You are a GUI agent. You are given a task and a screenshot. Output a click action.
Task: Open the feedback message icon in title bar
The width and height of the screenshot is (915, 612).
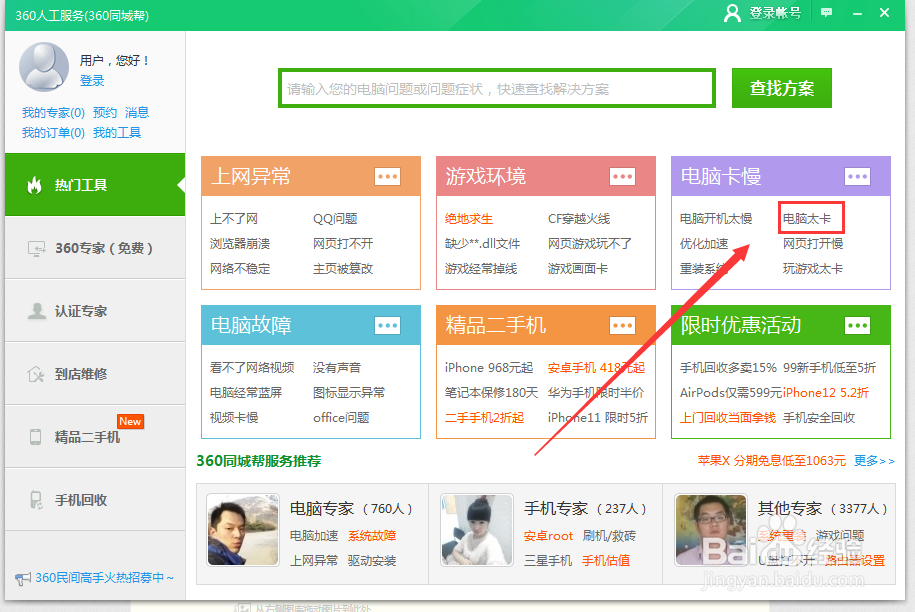[x=826, y=12]
